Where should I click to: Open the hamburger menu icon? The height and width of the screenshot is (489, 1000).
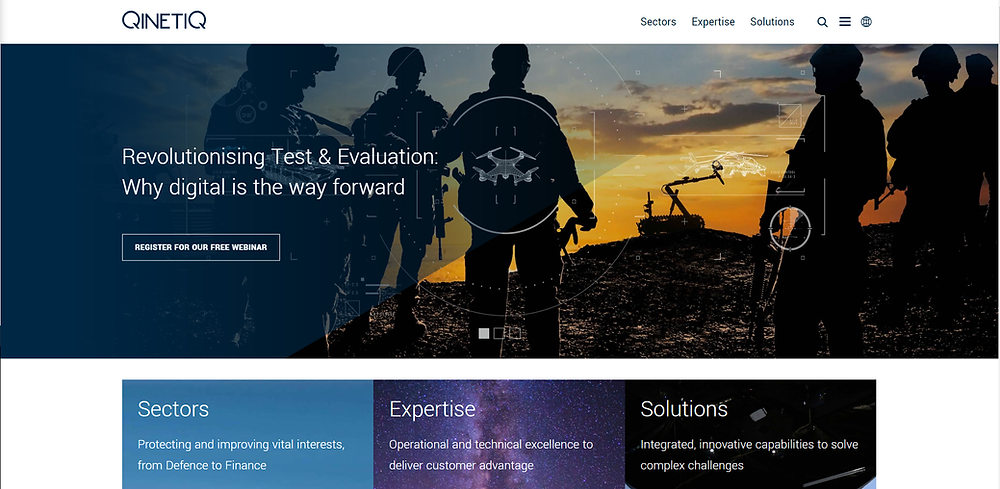845,22
